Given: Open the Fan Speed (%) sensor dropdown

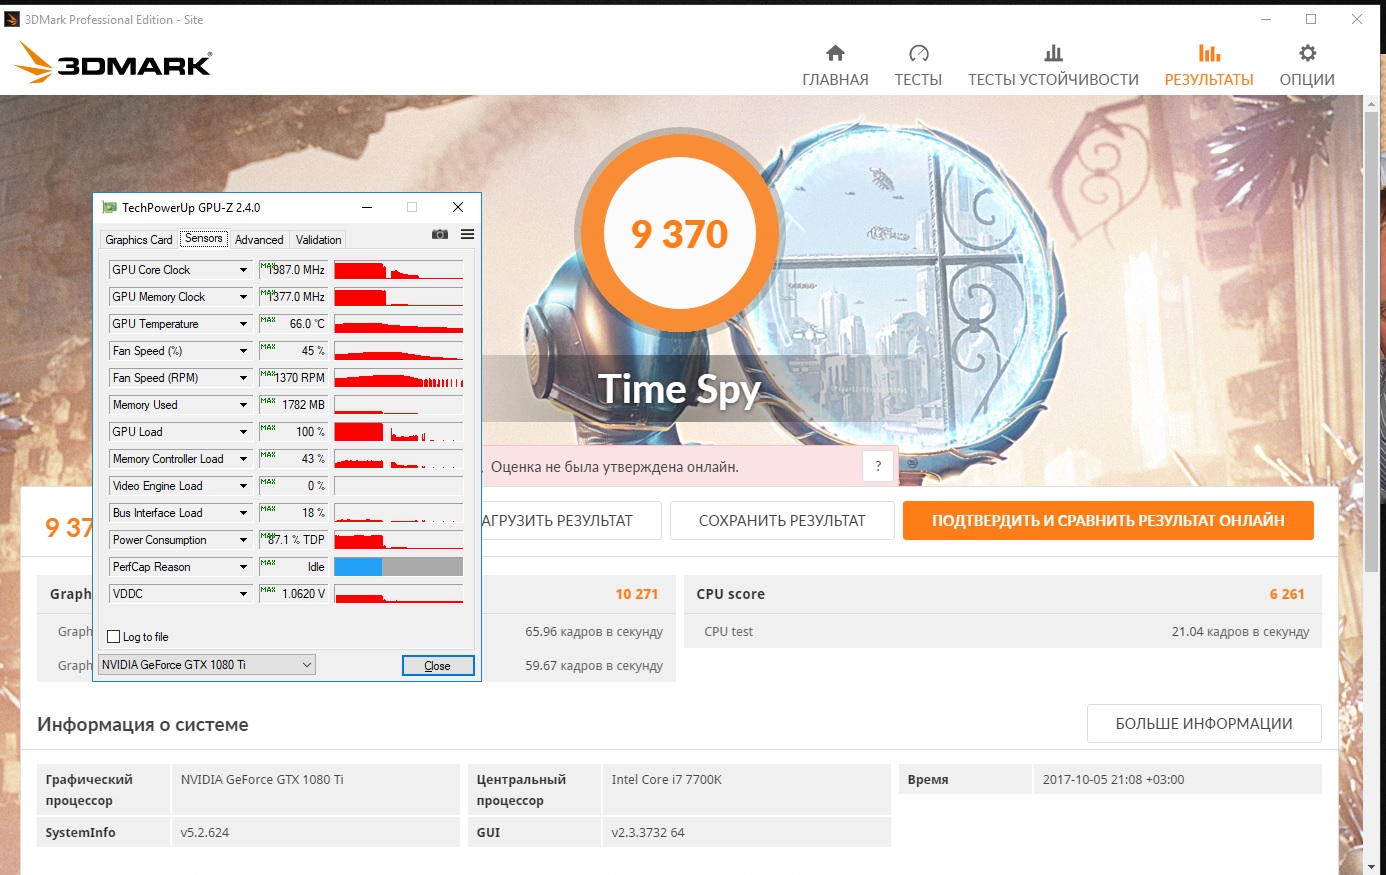Looking at the screenshot, I should (x=243, y=351).
